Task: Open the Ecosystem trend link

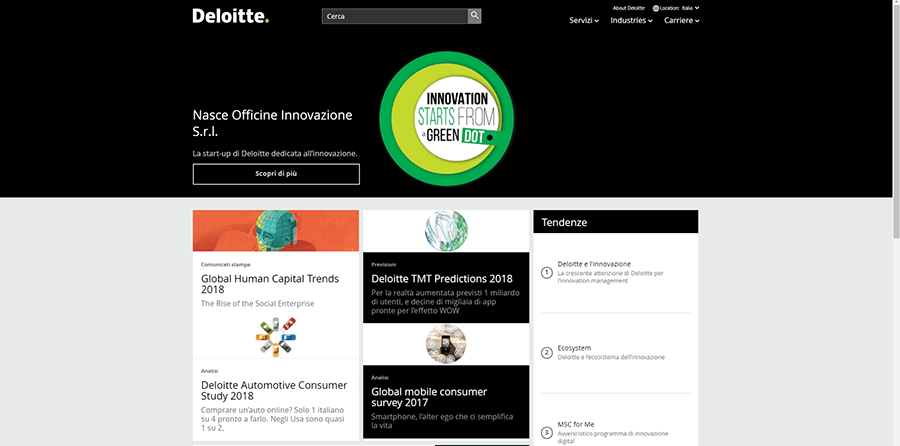Action: tap(574, 348)
